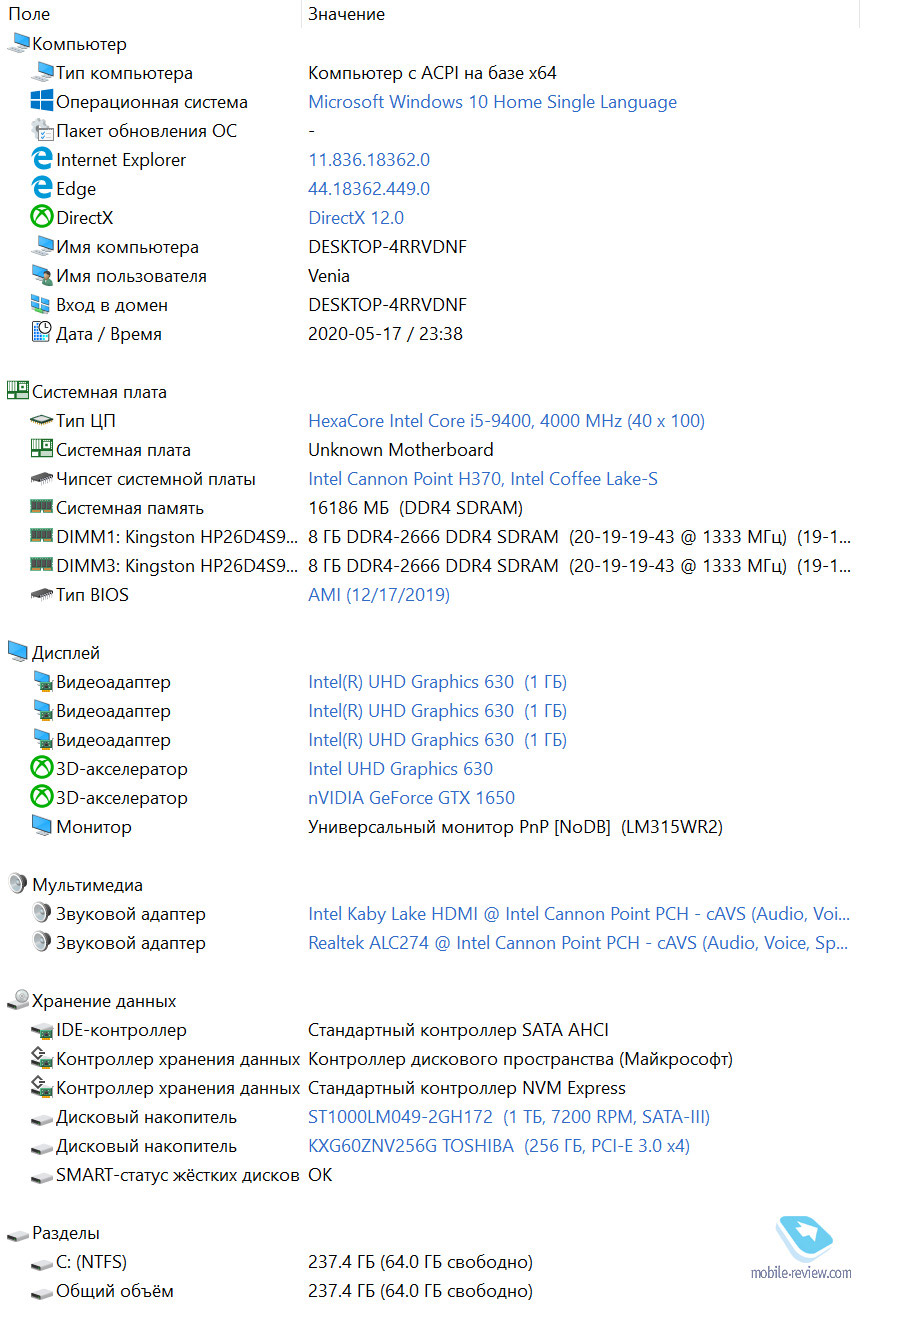Screen dimensions: 900x1324
Task: Open the 44.18362.449.0 Edge version link
Action: point(369,189)
